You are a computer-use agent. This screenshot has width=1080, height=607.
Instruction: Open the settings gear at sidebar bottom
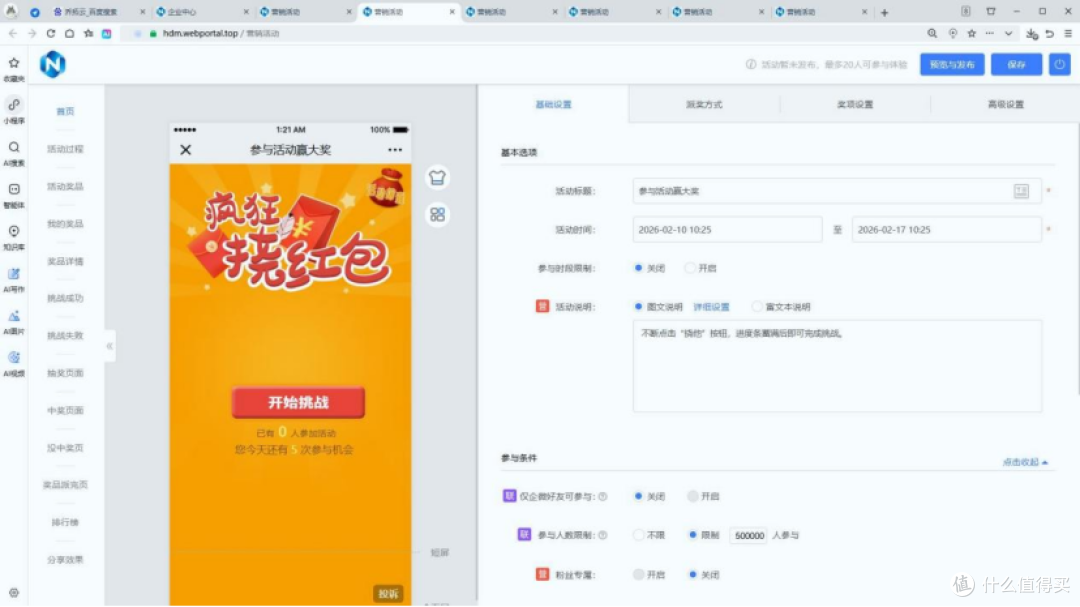14,593
